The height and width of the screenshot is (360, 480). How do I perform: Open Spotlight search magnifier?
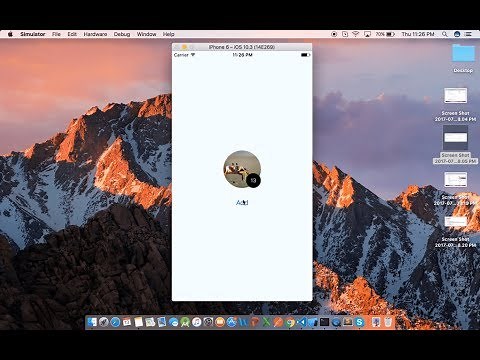(445, 34)
